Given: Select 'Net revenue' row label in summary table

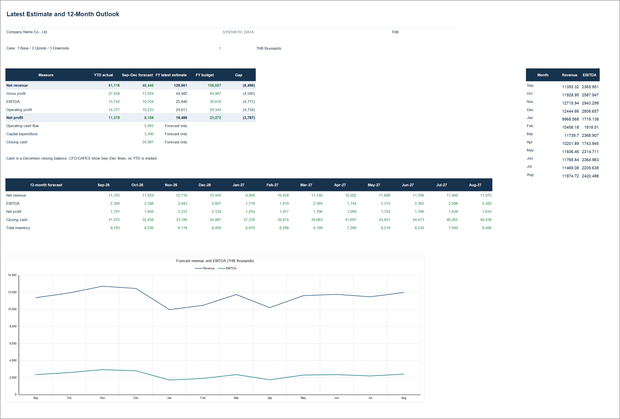Looking at the screenshot, I should (17, 85).
